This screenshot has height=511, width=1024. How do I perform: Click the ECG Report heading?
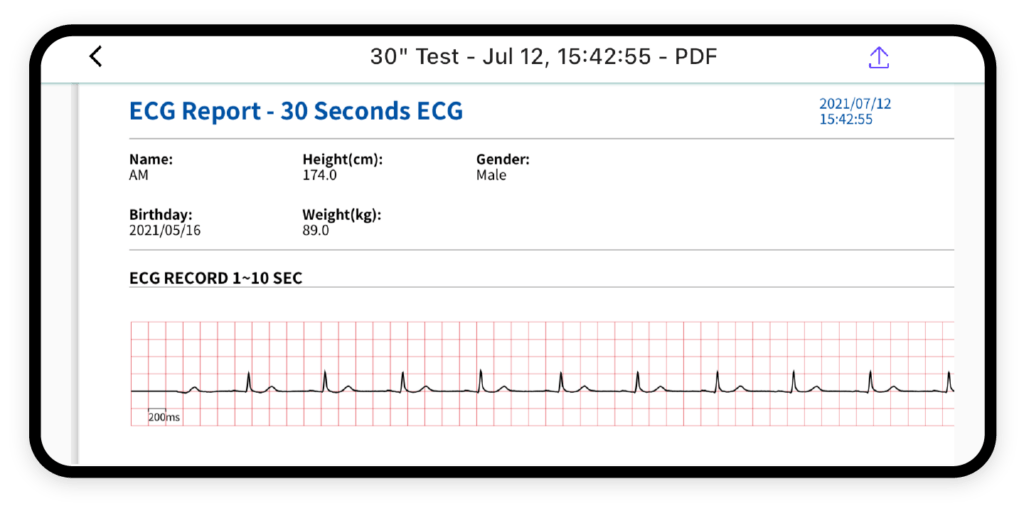[x=296, y=111]
